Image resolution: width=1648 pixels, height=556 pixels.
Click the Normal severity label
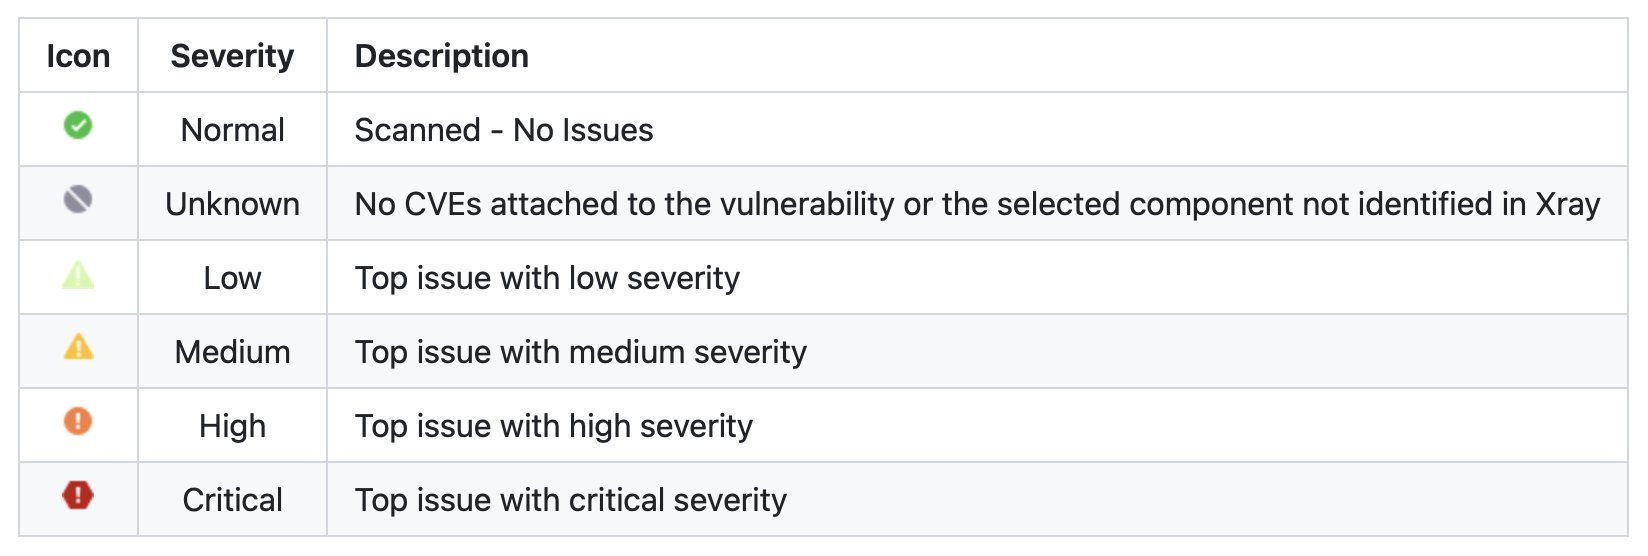click(232, 130)
